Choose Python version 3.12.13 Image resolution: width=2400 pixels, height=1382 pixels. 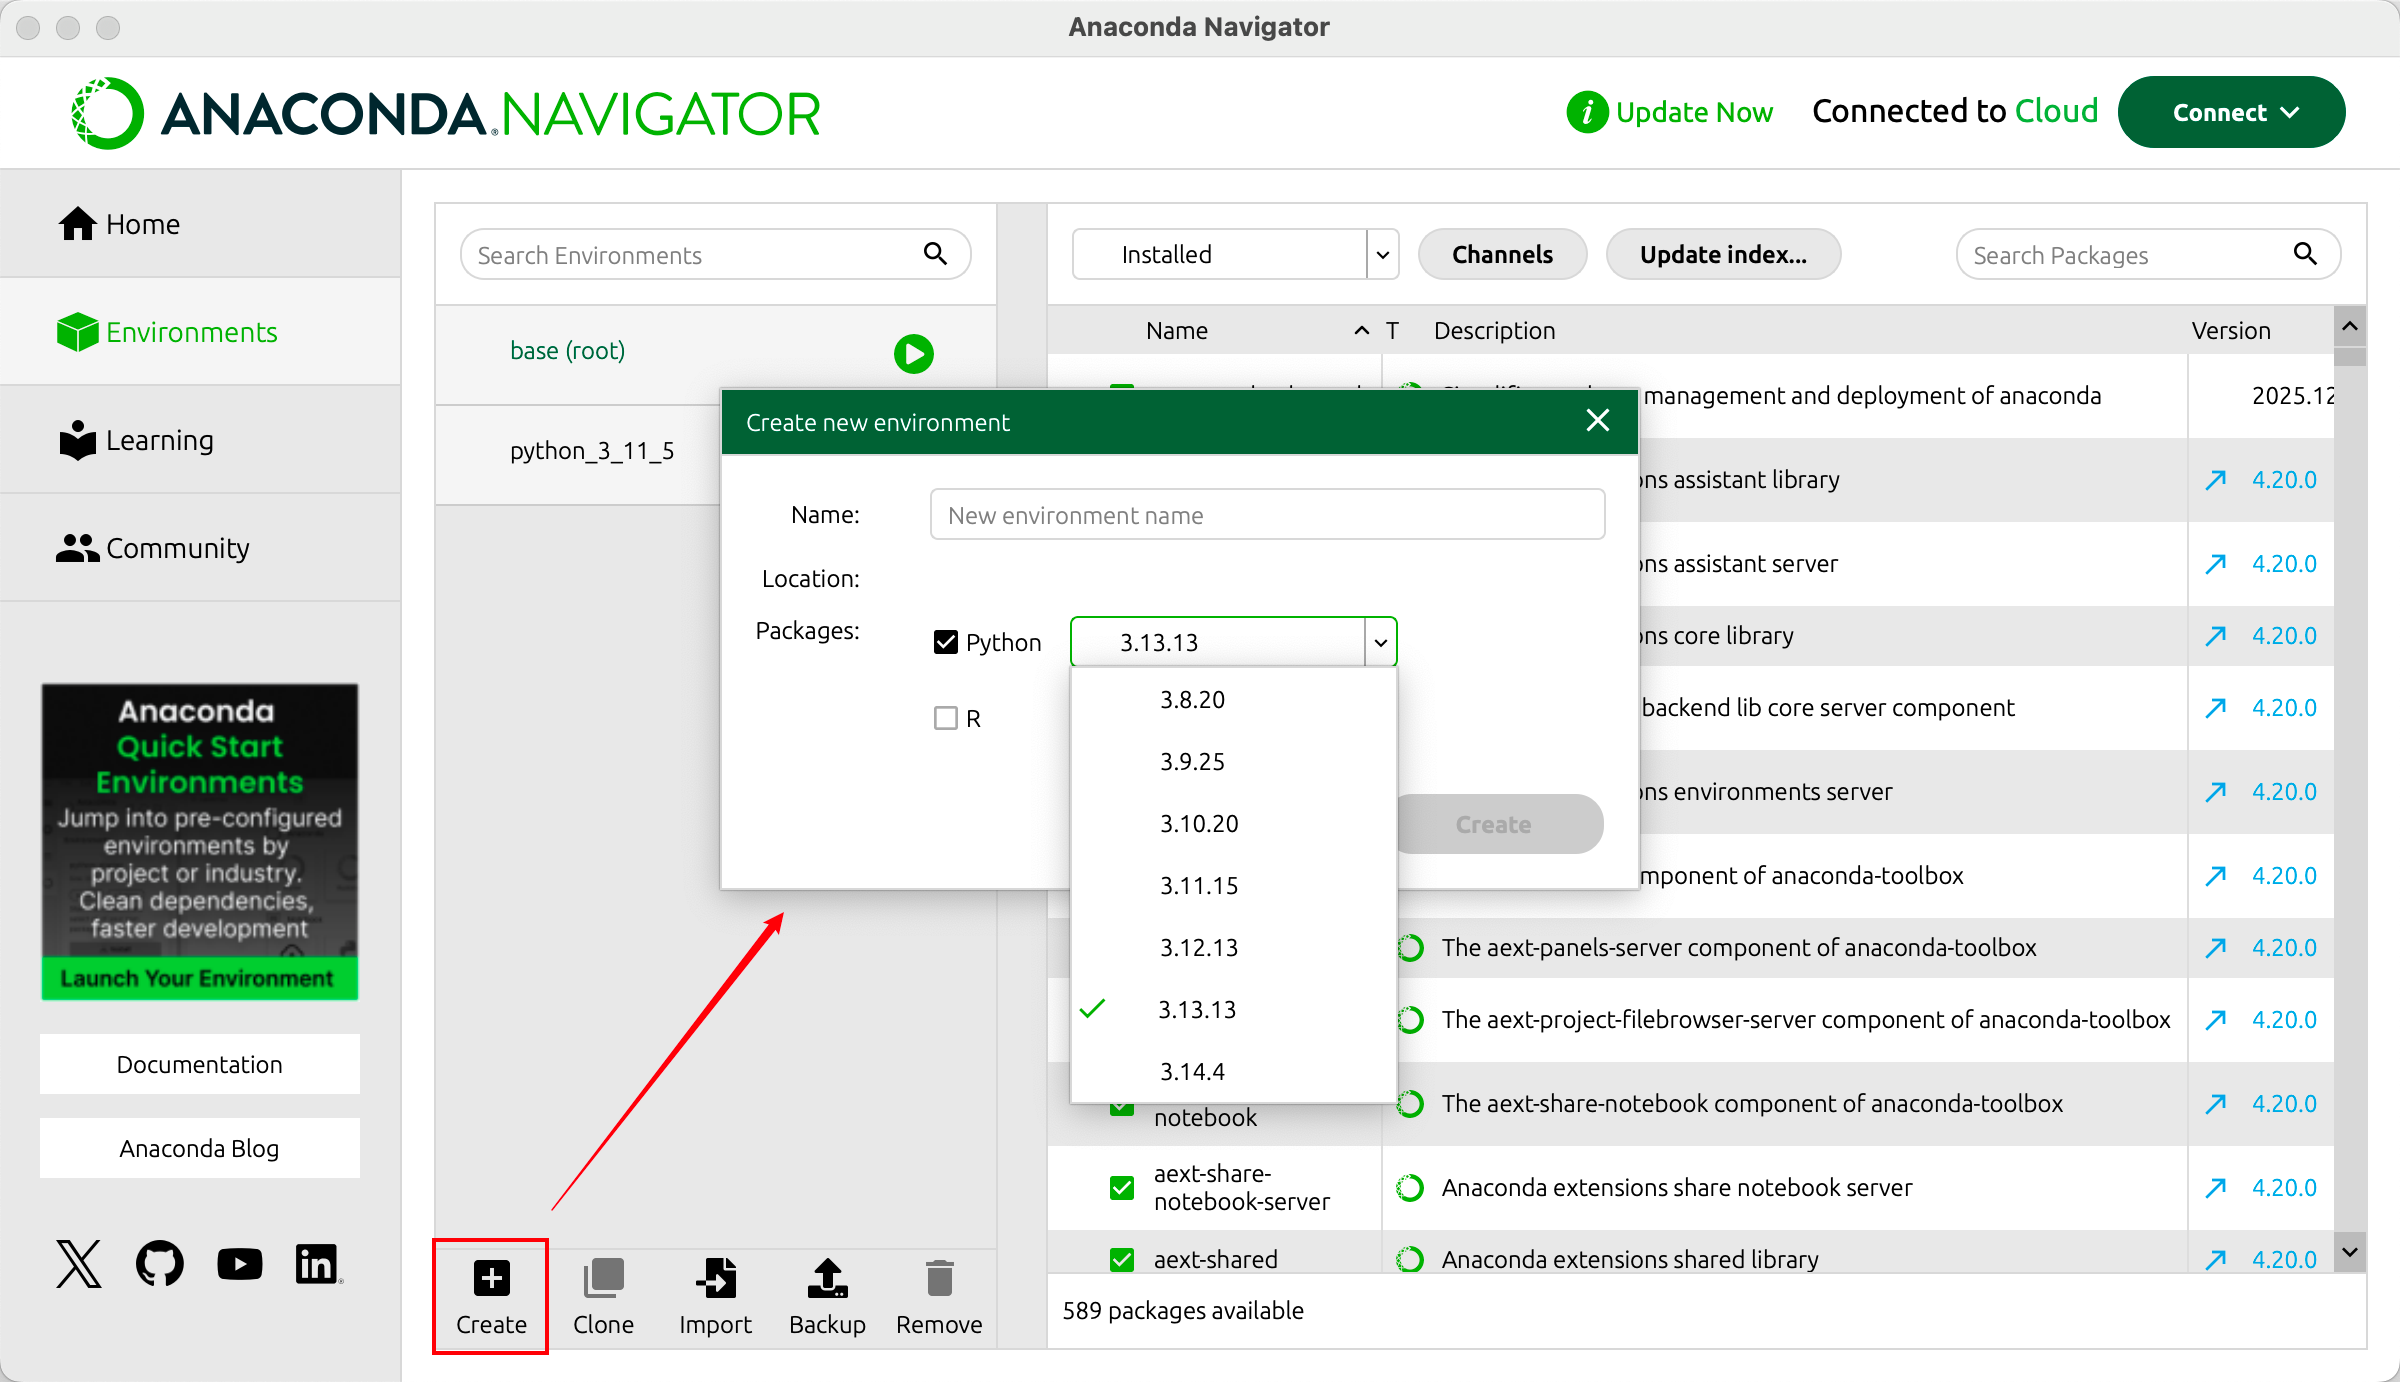pyautogui.click(x=1233, y=948)
